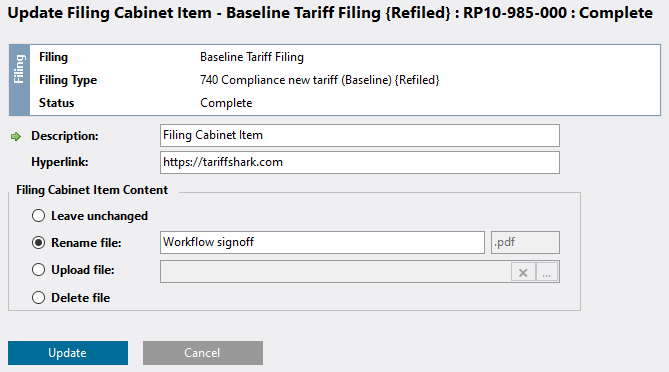Viewport: 669px width, 372px height.
Task: Select the Leave unchanged radio option
Action: pos(38,216)
